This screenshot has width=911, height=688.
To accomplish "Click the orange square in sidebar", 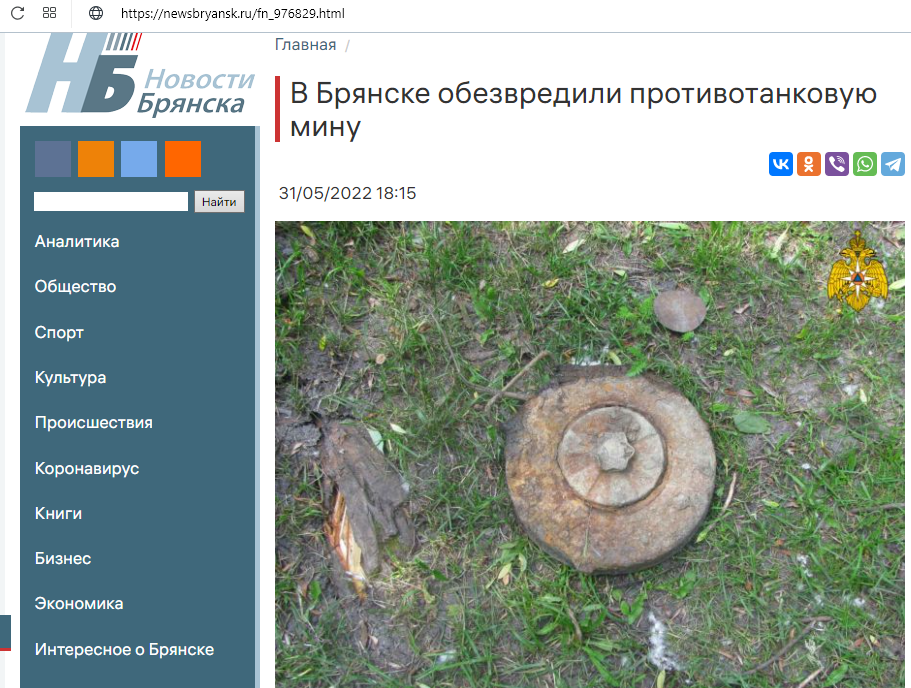I will 96,159.
